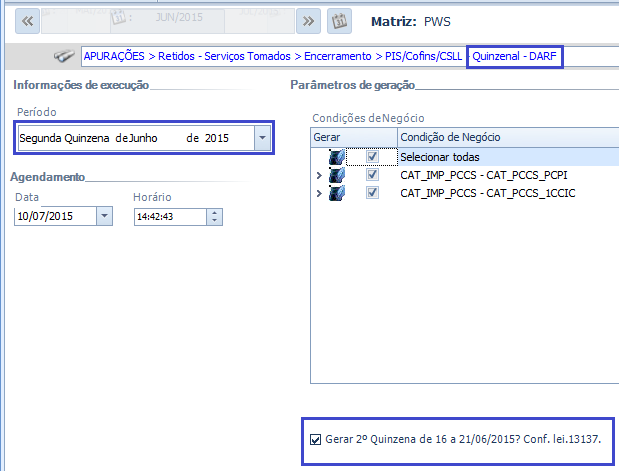This screenshot has height=471, width=619.
Task: Open PIS/Cofins/CSLL breadcrumb link
Action: pyautogui.click(x=424, y=56)
